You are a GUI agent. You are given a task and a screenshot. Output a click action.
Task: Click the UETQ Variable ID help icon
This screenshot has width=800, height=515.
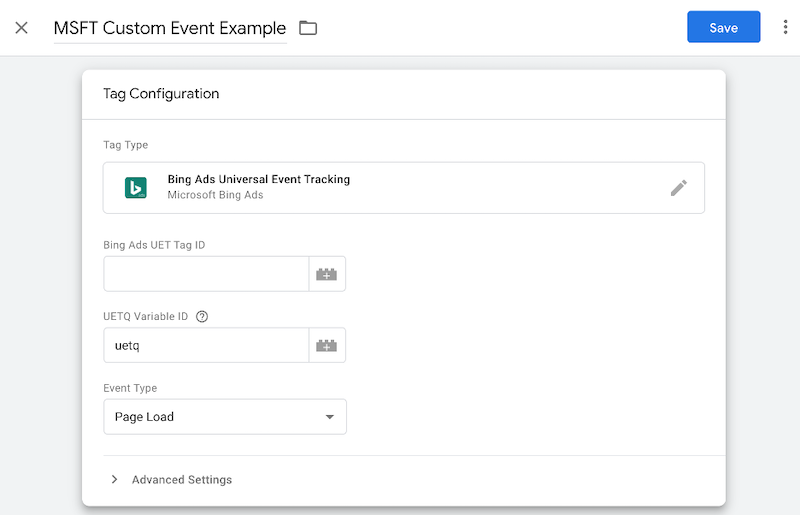(x=202, y=316)
